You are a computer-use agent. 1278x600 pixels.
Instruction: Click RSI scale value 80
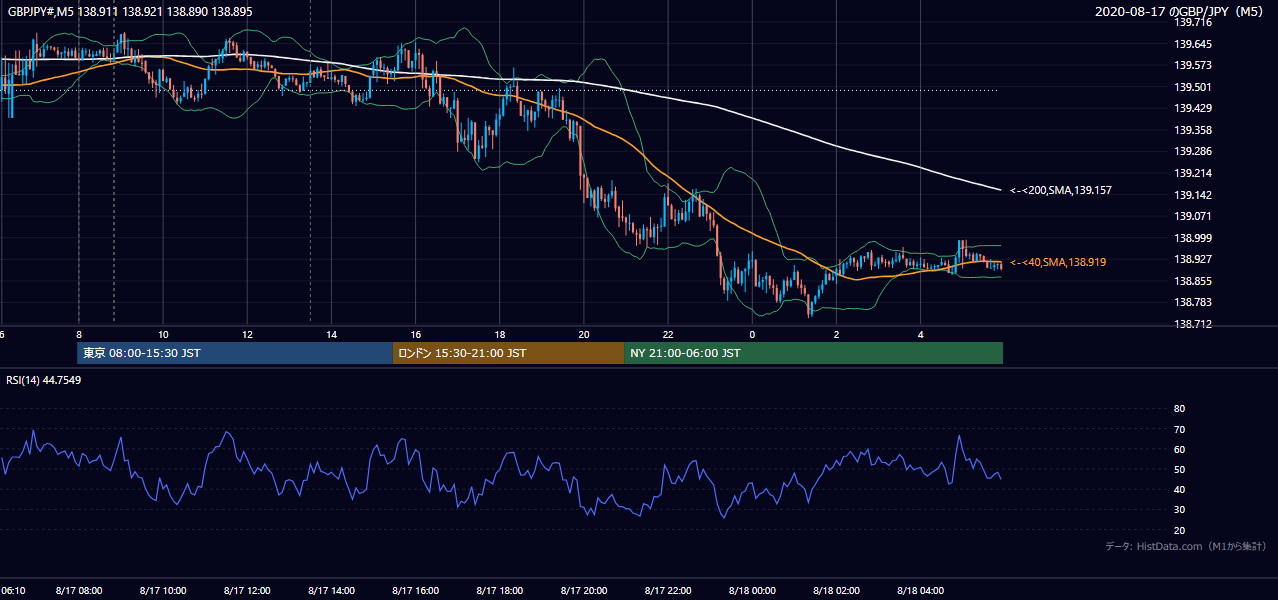pos(1179,409)
